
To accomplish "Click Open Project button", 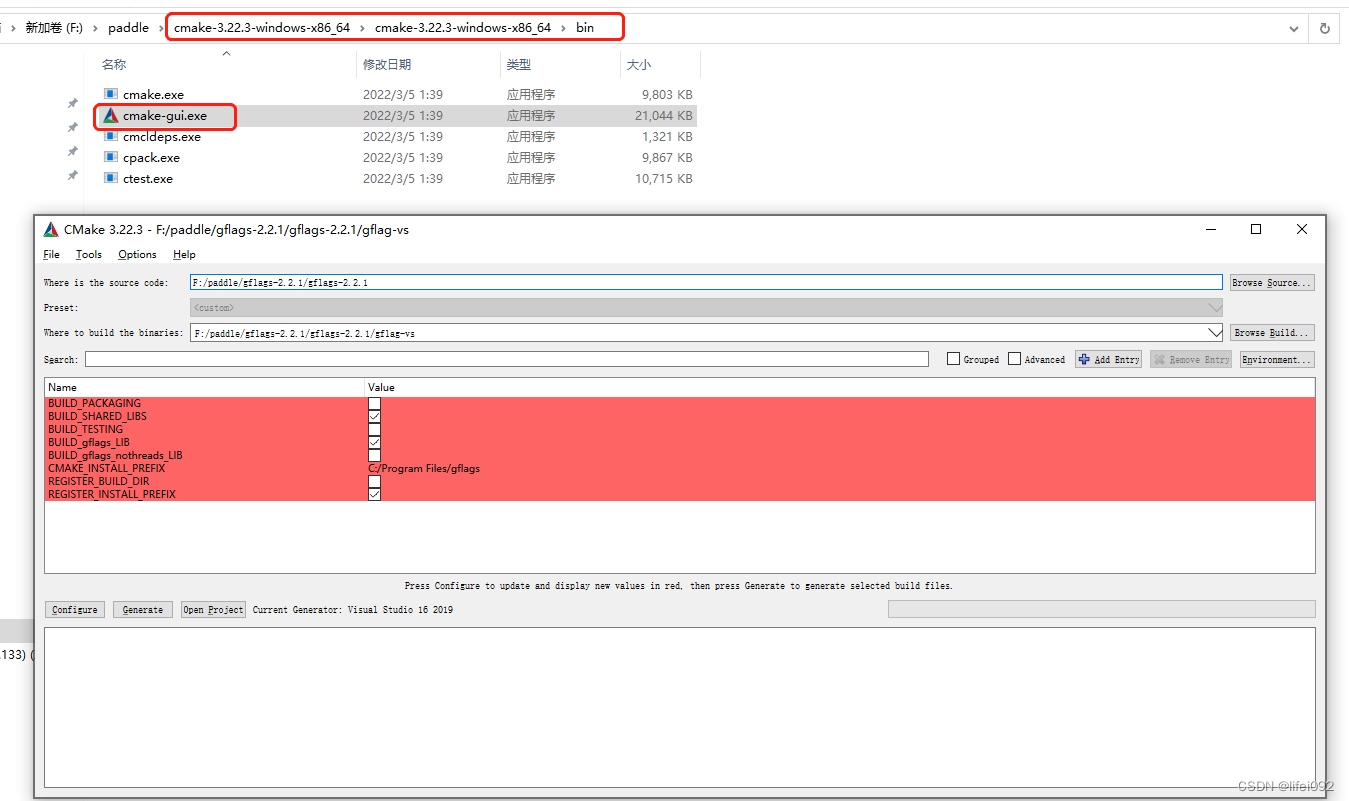I will [213, 609].
